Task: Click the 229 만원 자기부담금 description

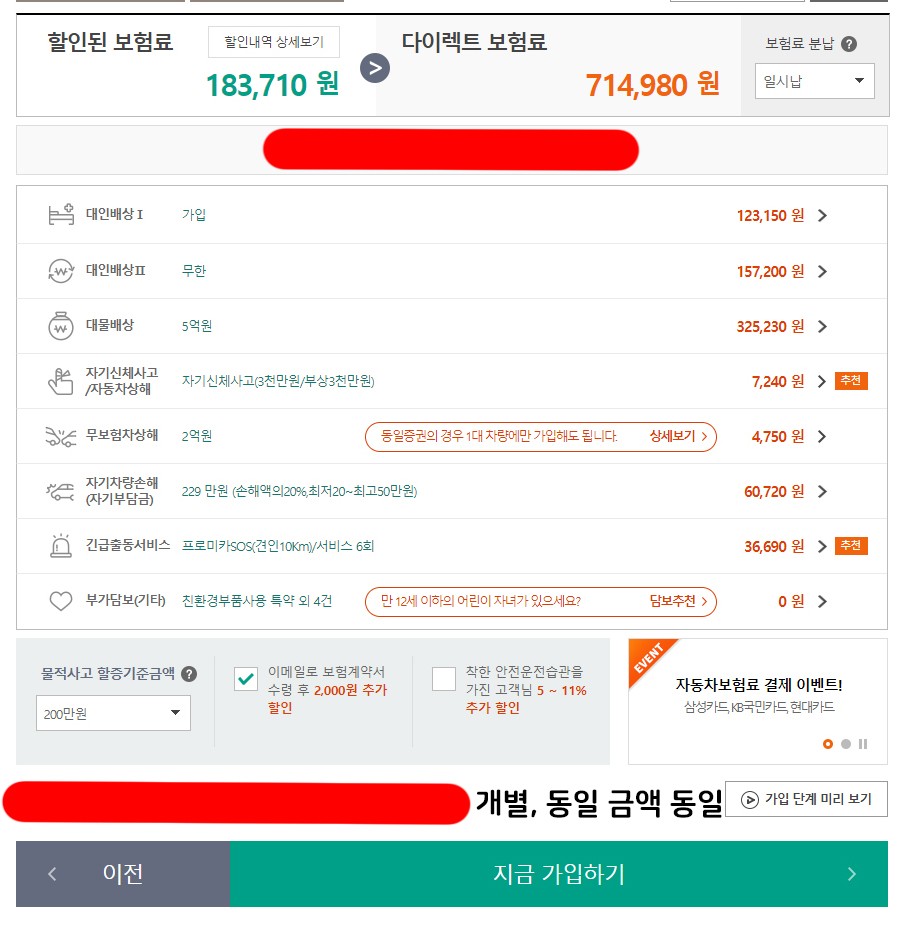Action: pos(299,491)
